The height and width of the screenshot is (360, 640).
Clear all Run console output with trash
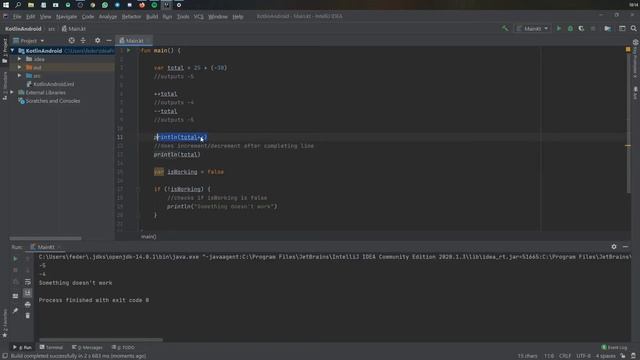click(x=27, y=316)
